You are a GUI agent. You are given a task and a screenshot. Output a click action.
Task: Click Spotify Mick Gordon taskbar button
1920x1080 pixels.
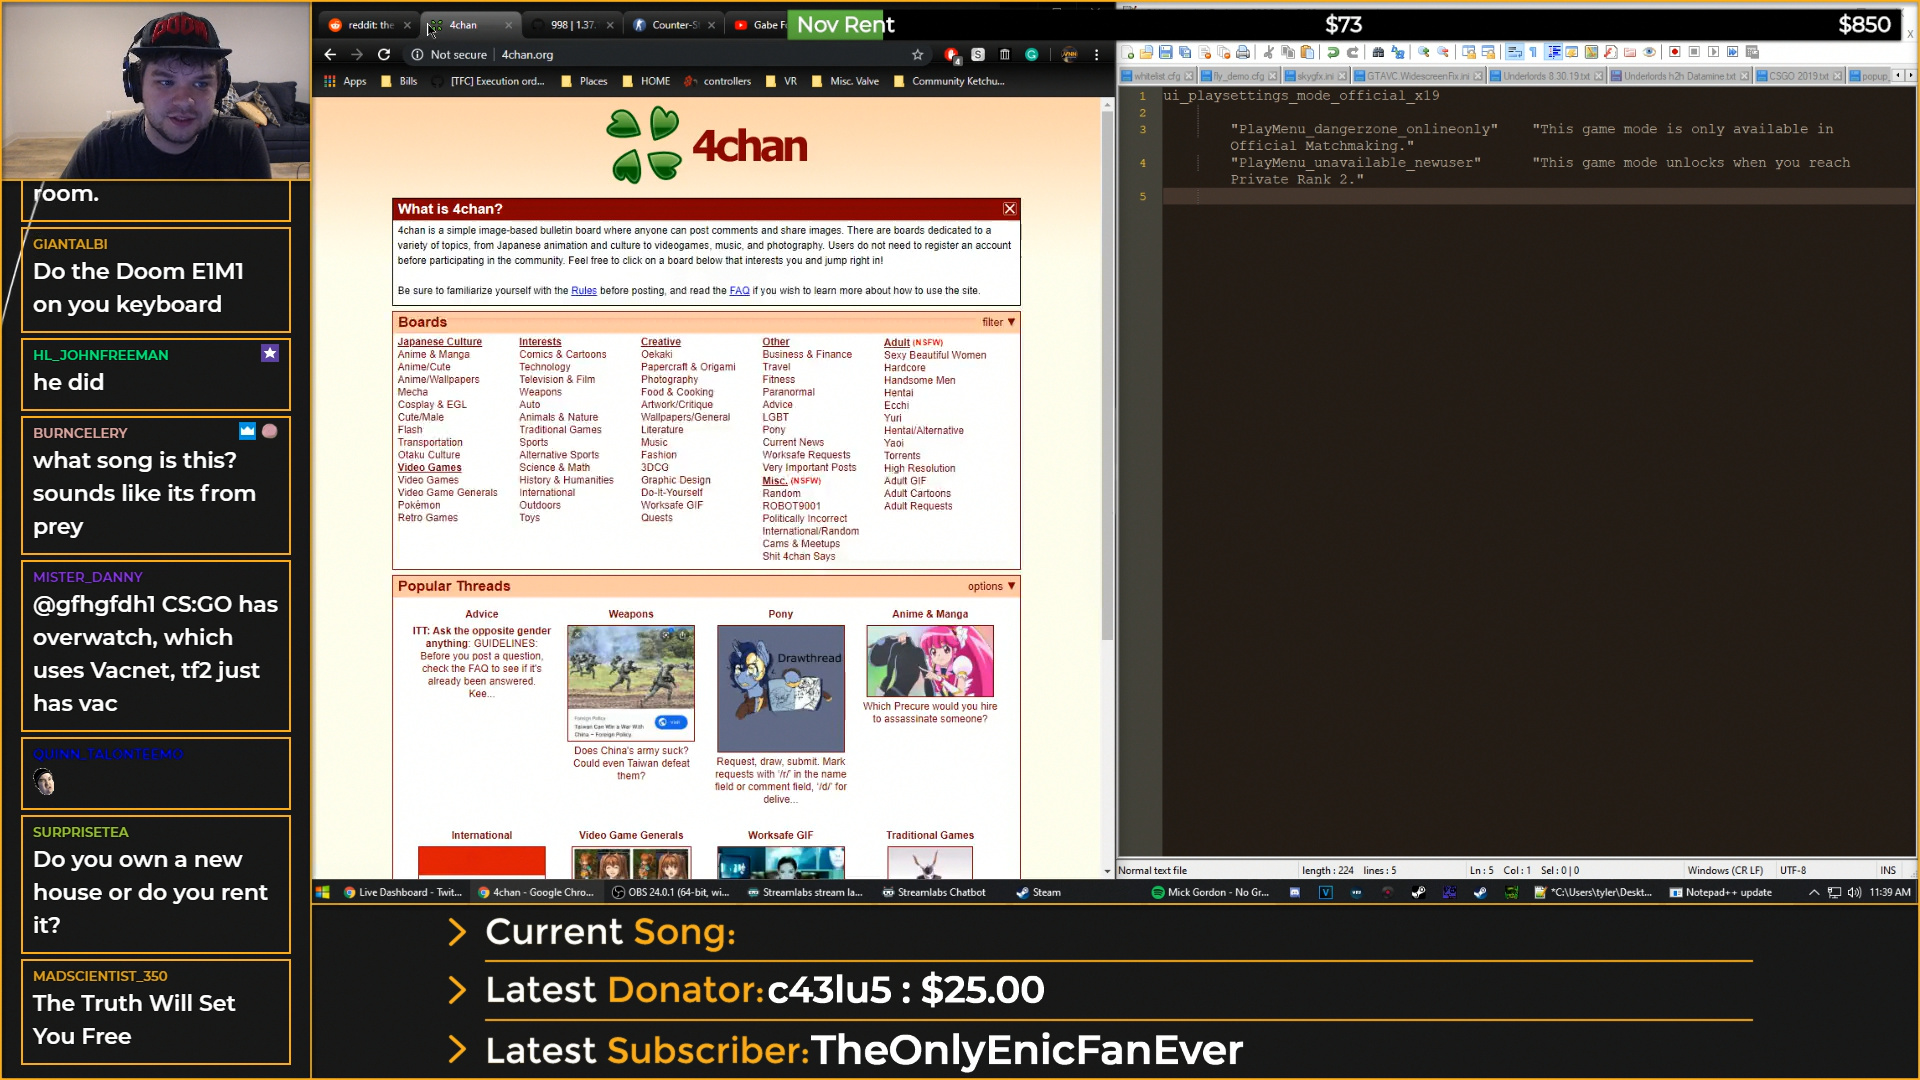tap(1211, 893)
